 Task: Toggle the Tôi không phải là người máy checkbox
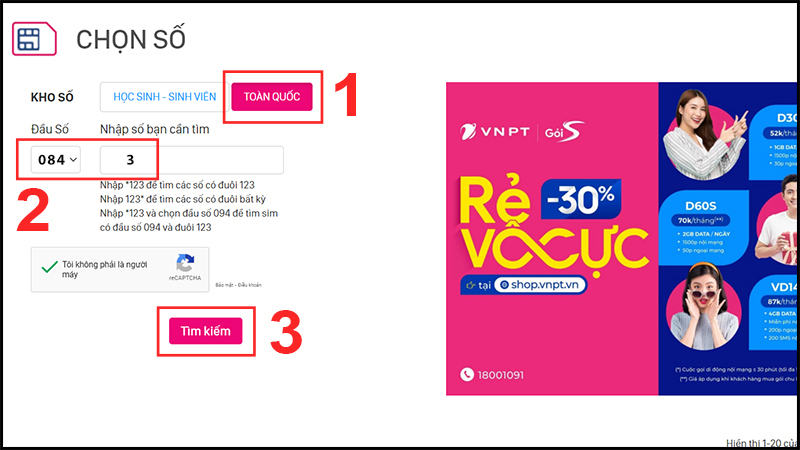click(49, 267)
